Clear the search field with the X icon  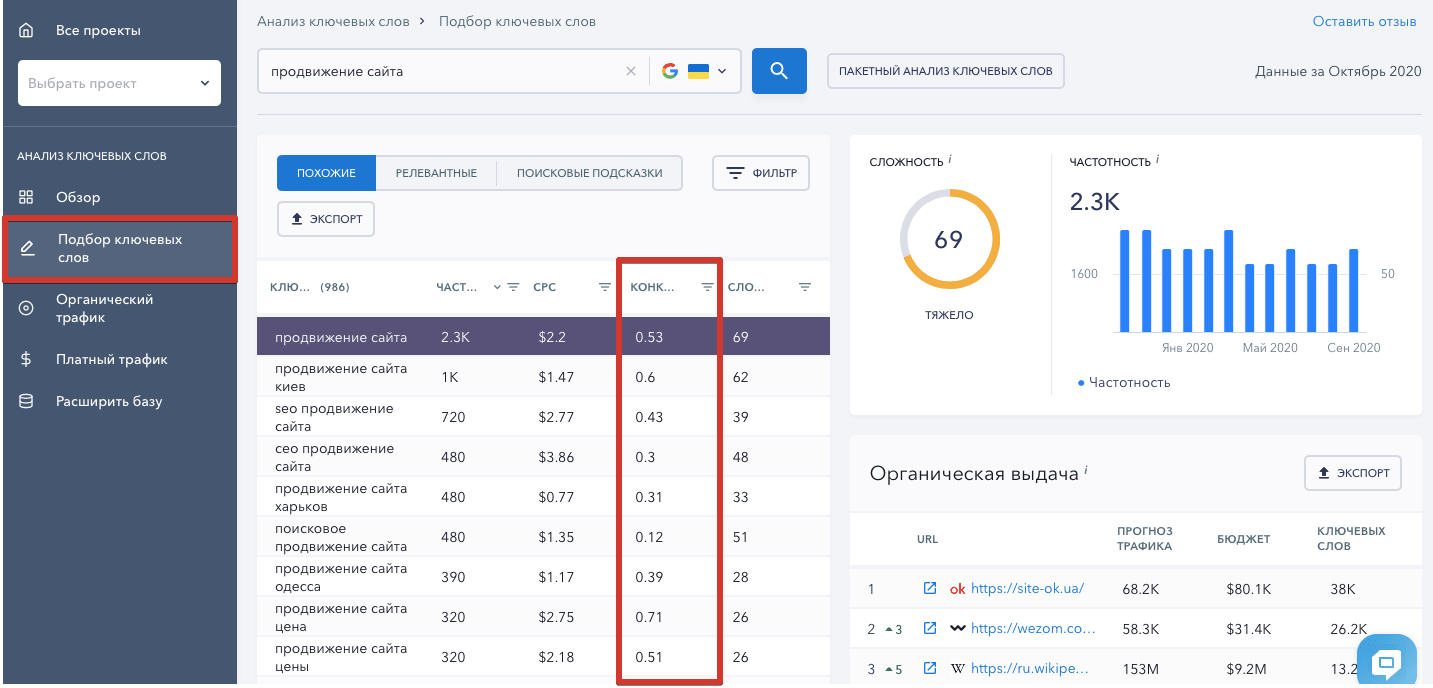(x=631, y=71)
